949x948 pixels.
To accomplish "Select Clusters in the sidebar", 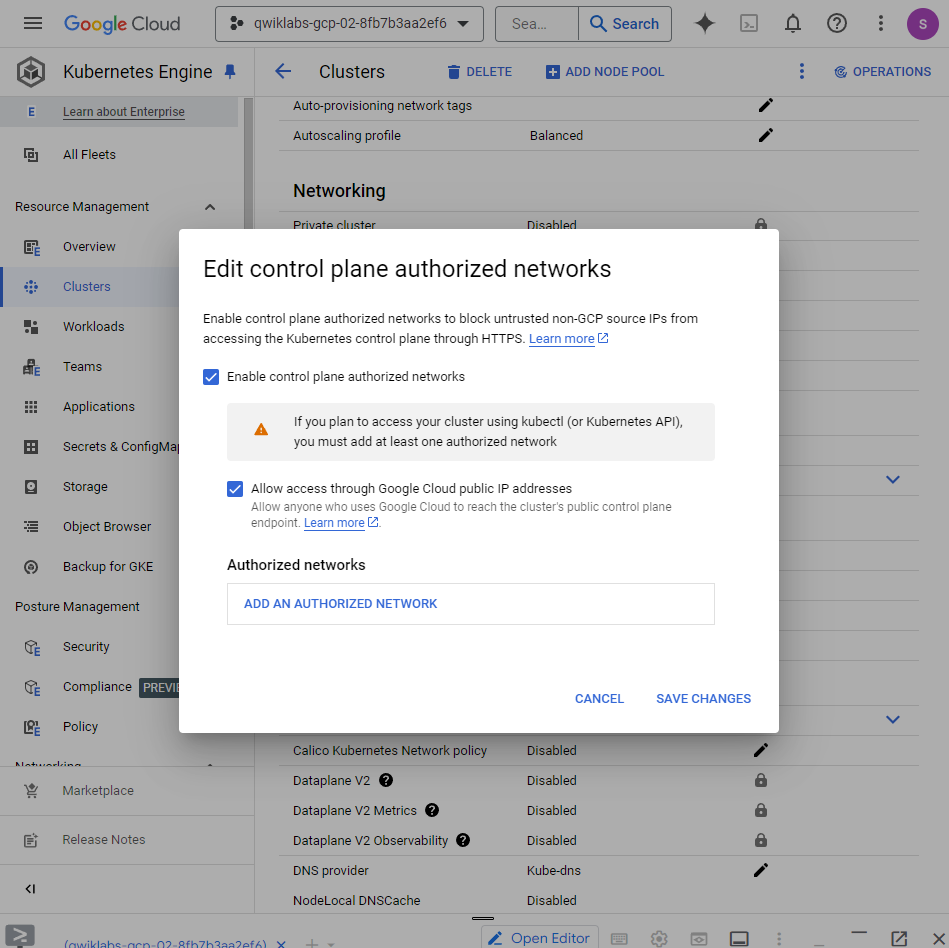I will [x=87, y=287].
